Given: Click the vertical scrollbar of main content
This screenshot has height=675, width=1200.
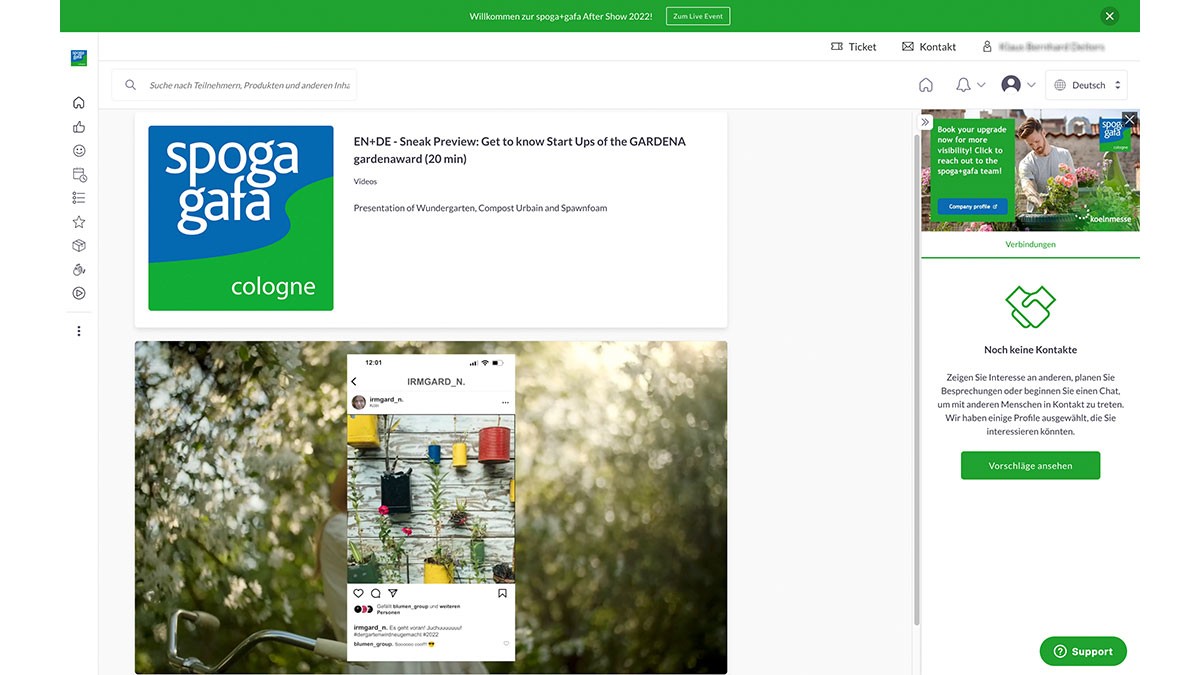Looking at the screenshot, I should pos(916,380).
